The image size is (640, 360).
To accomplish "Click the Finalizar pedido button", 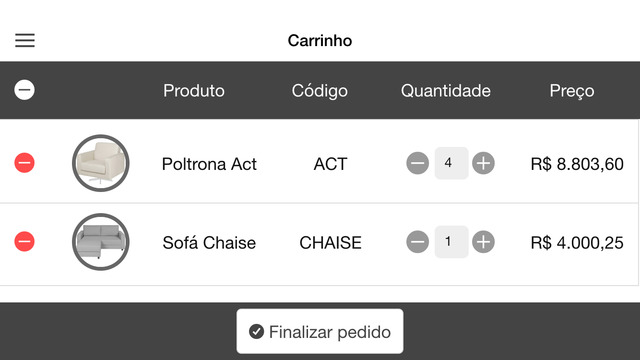I will [x=320, y=331].
